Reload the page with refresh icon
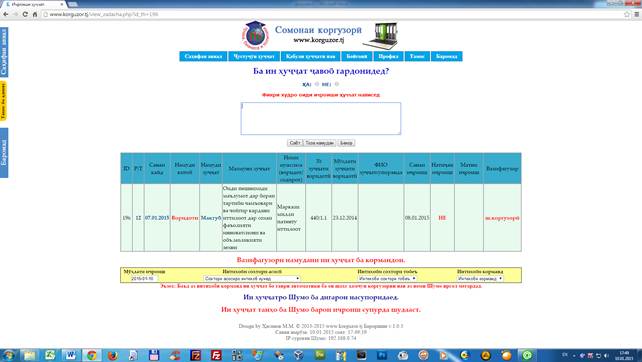The width and height of the screenshot is (642, 362). click(x=25, y=14)
